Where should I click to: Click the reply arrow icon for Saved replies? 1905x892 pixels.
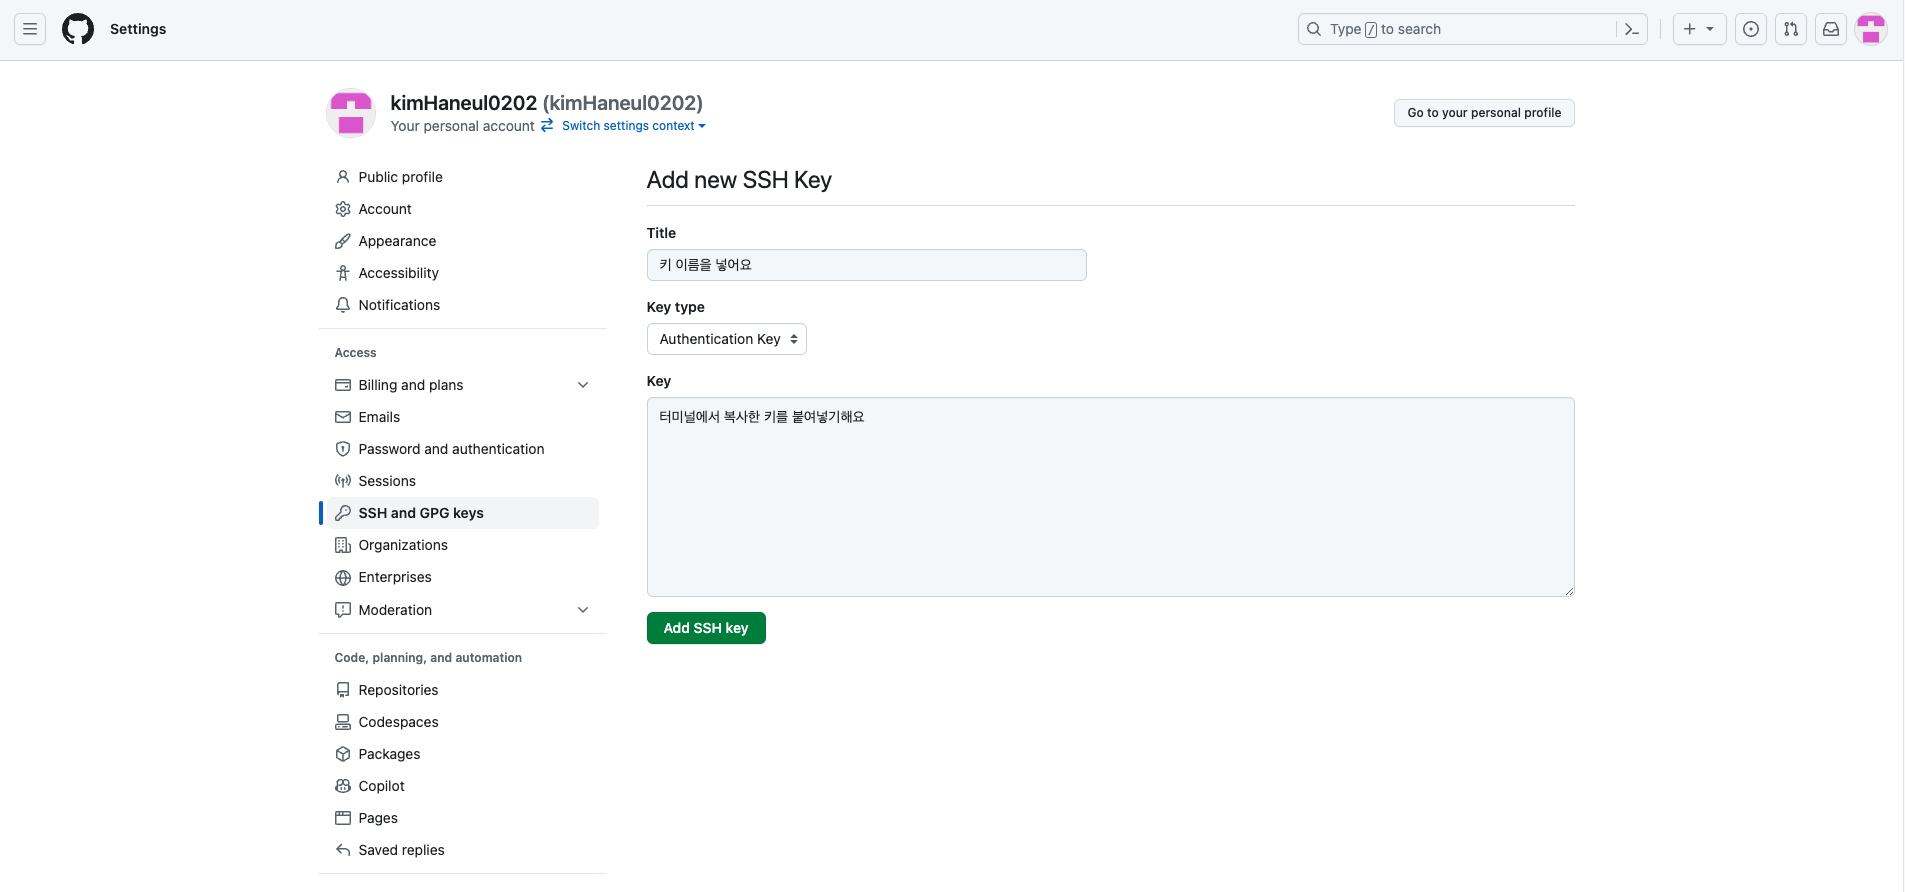coord(343,850)
